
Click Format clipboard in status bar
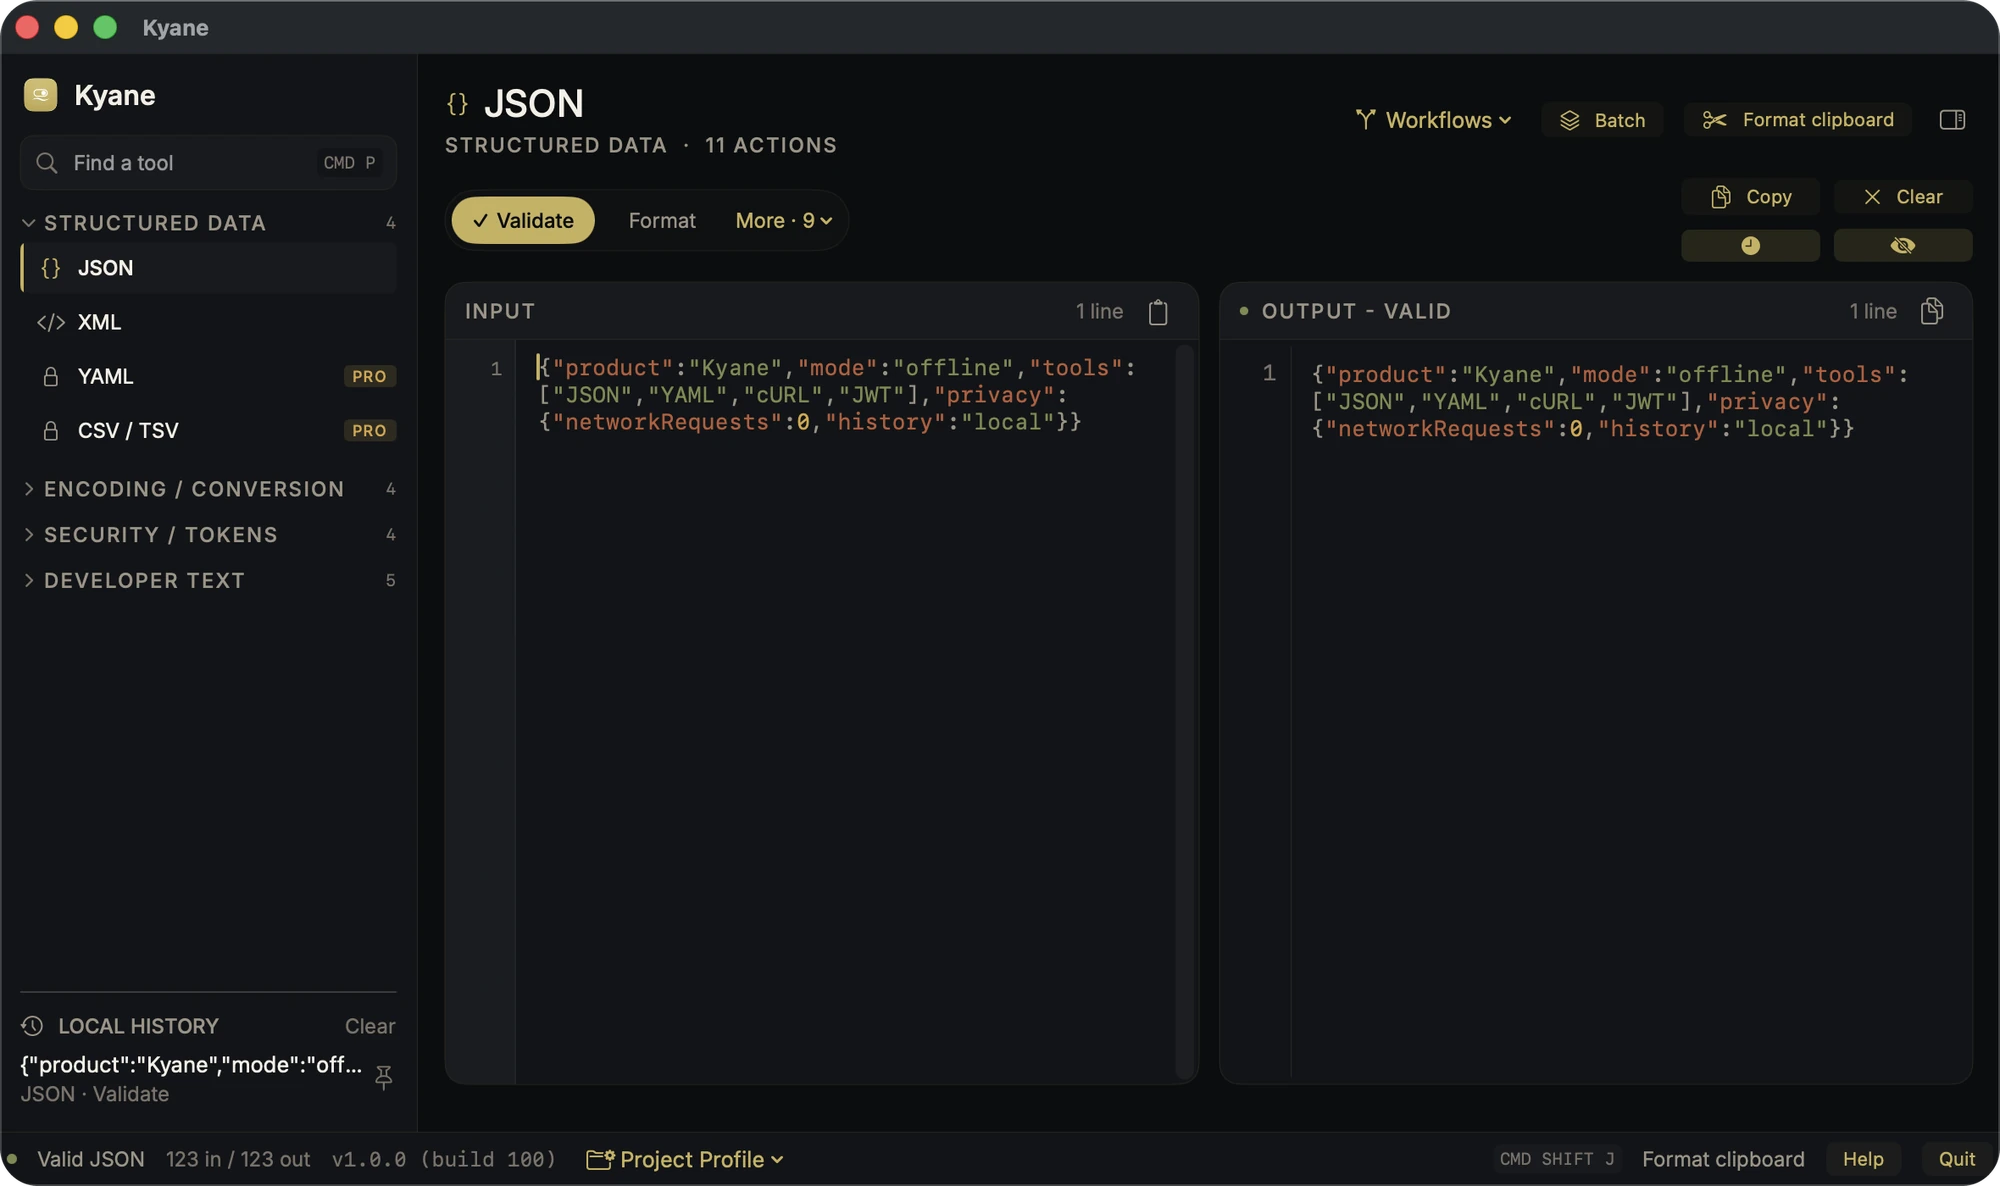tap(1723, 1159)
